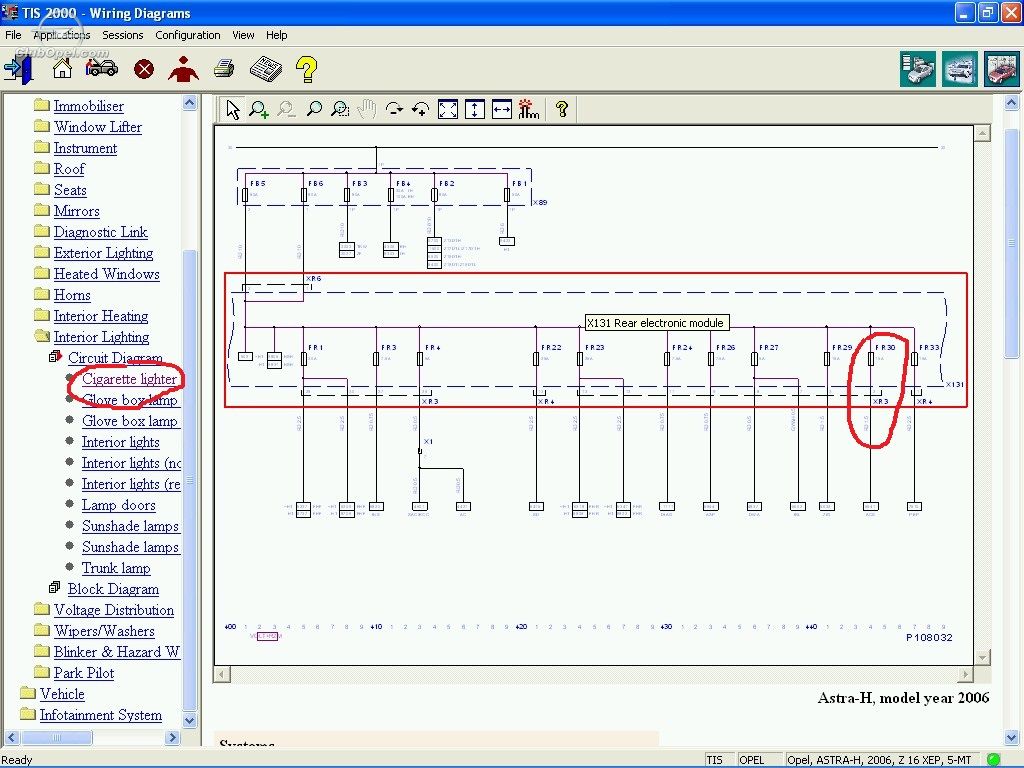Expand the Exterior Lighting folder

[x=41, y=252]
